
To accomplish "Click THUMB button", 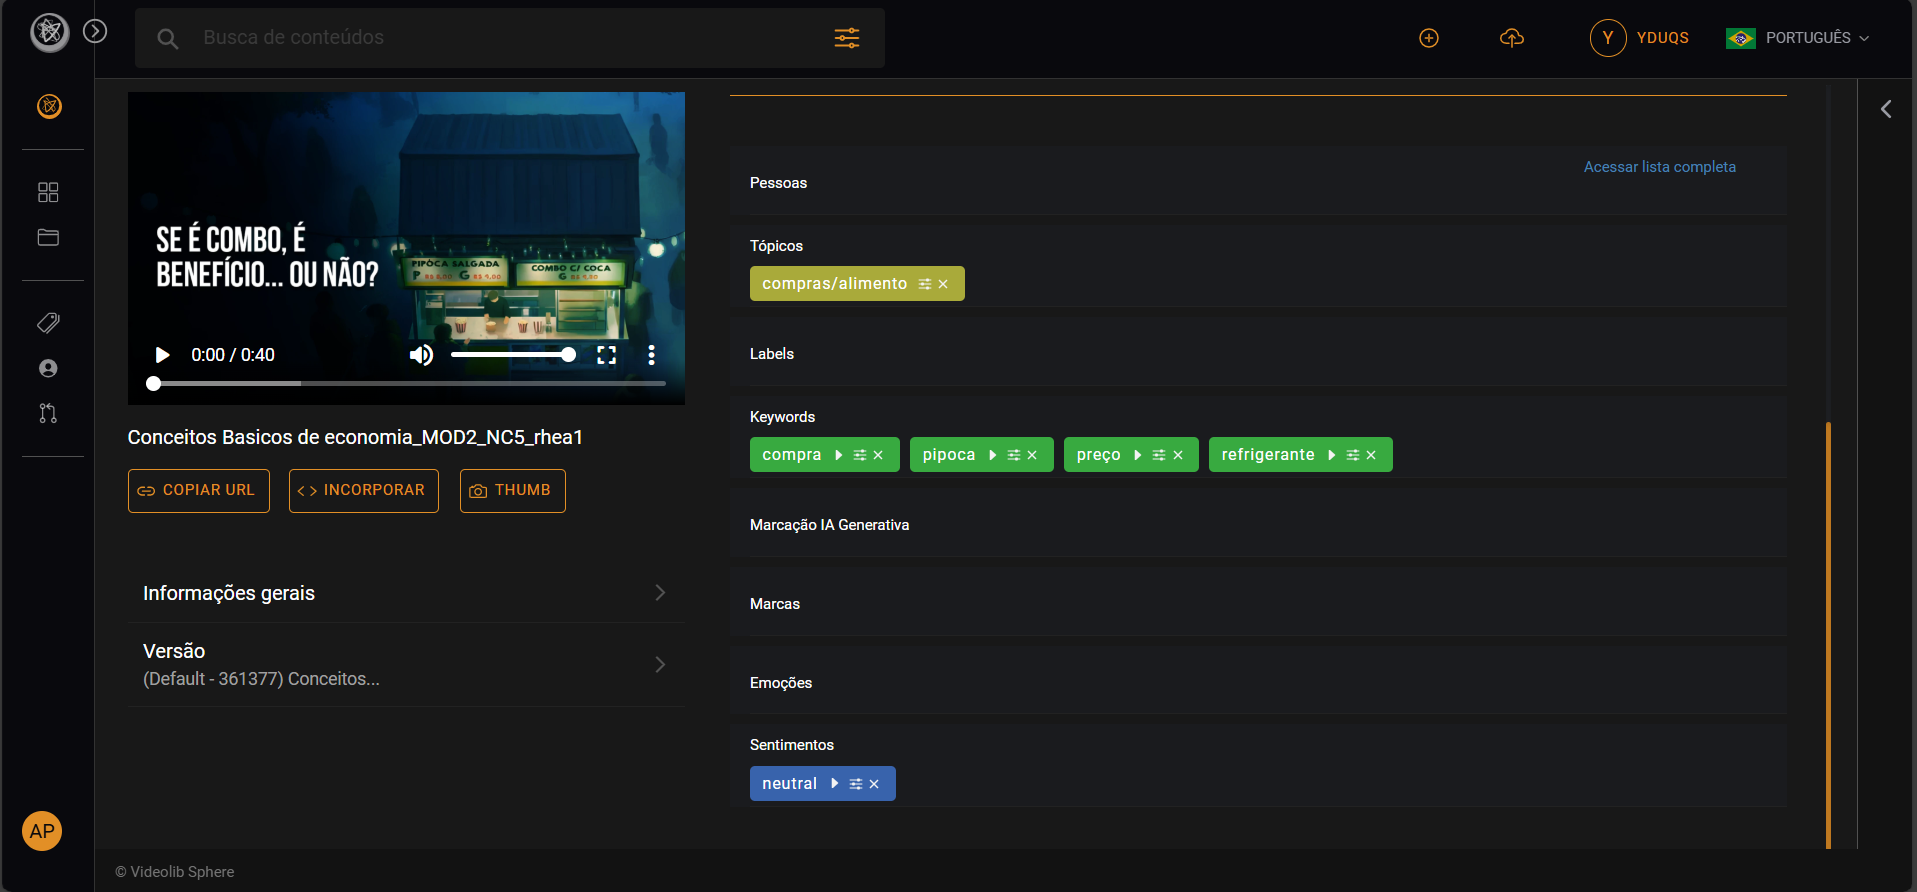I will (513, 491).
